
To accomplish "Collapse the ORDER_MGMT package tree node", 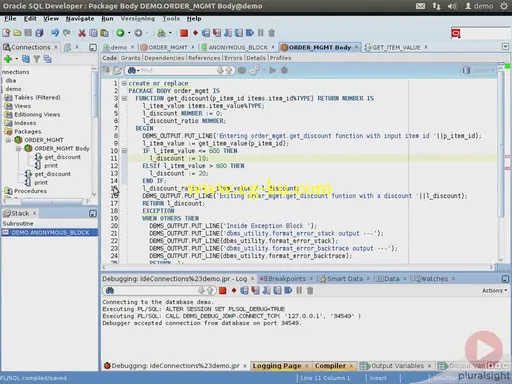I will point(9,140).
